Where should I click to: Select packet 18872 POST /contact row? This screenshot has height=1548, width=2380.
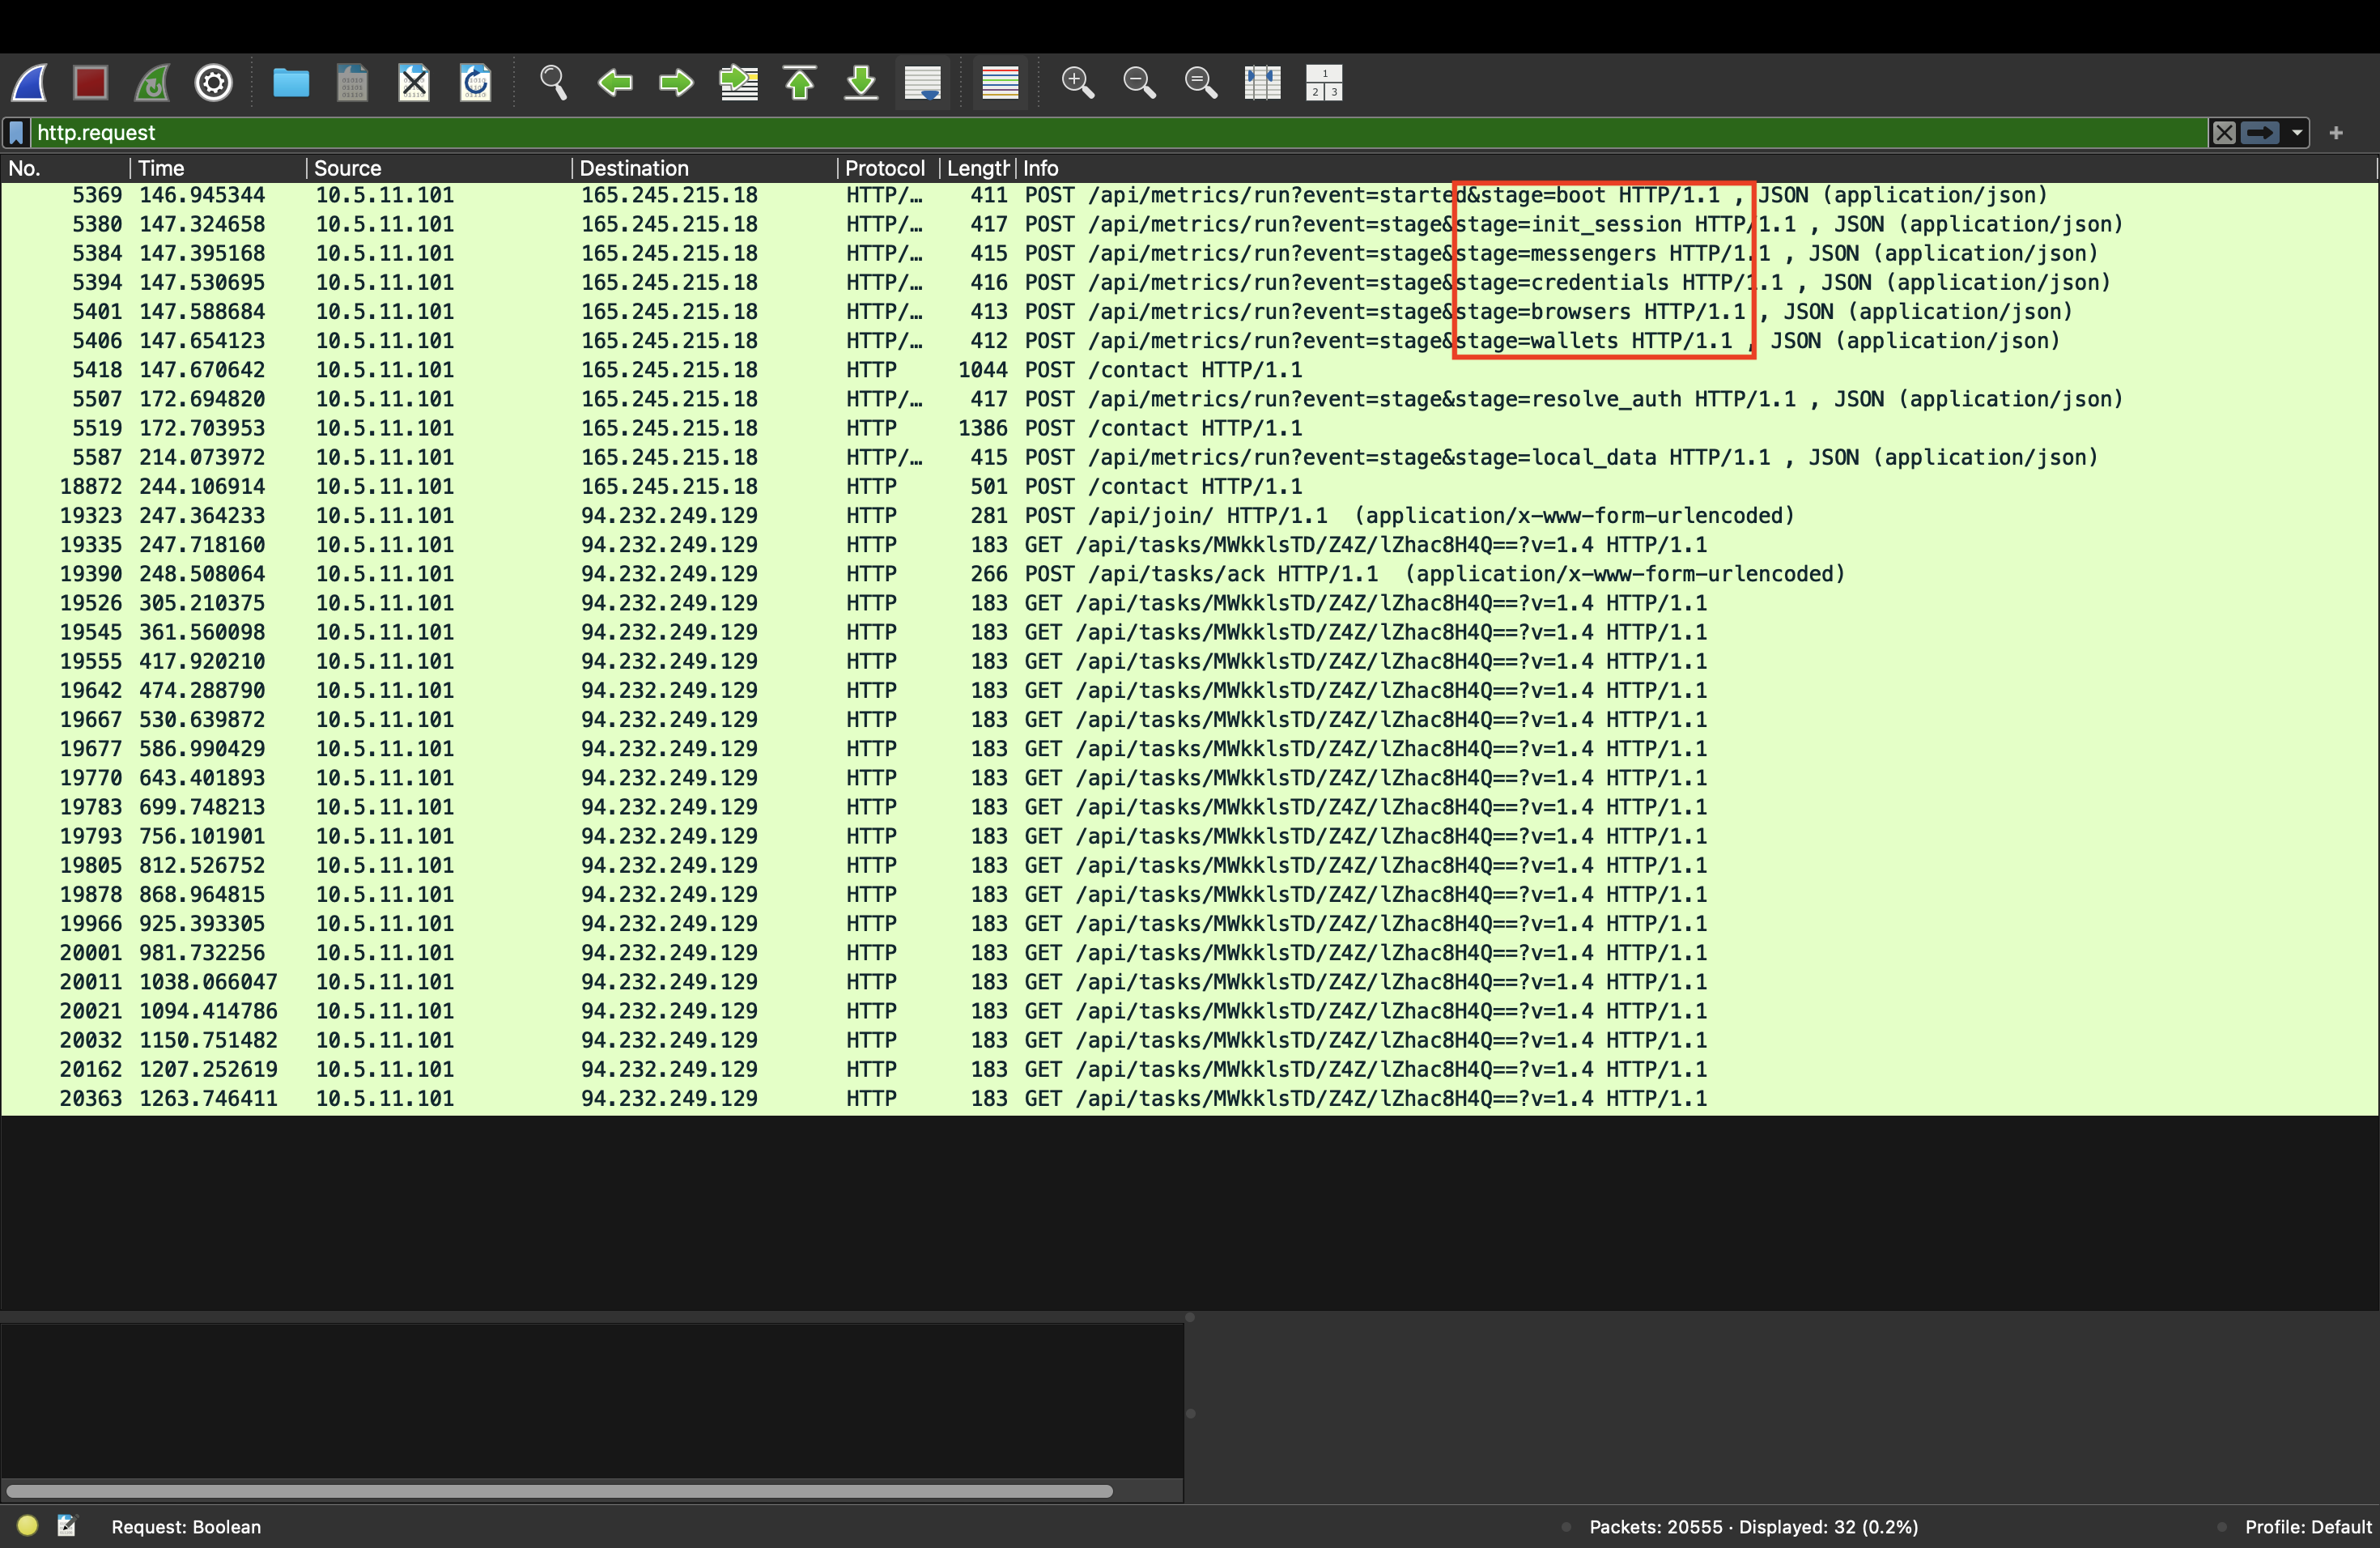pyautogui.click(x=1189, y=486)
